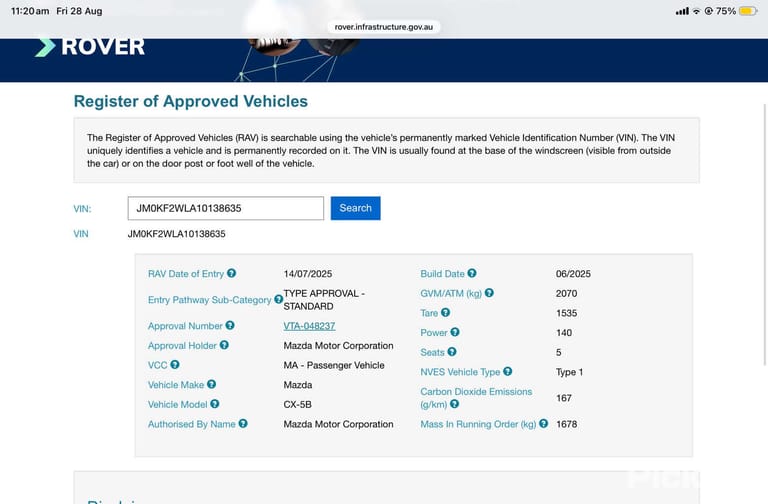Click the Register of Approved Vehicles heading
The width and height of the screenshot is (768, 504).
(191, 101)
